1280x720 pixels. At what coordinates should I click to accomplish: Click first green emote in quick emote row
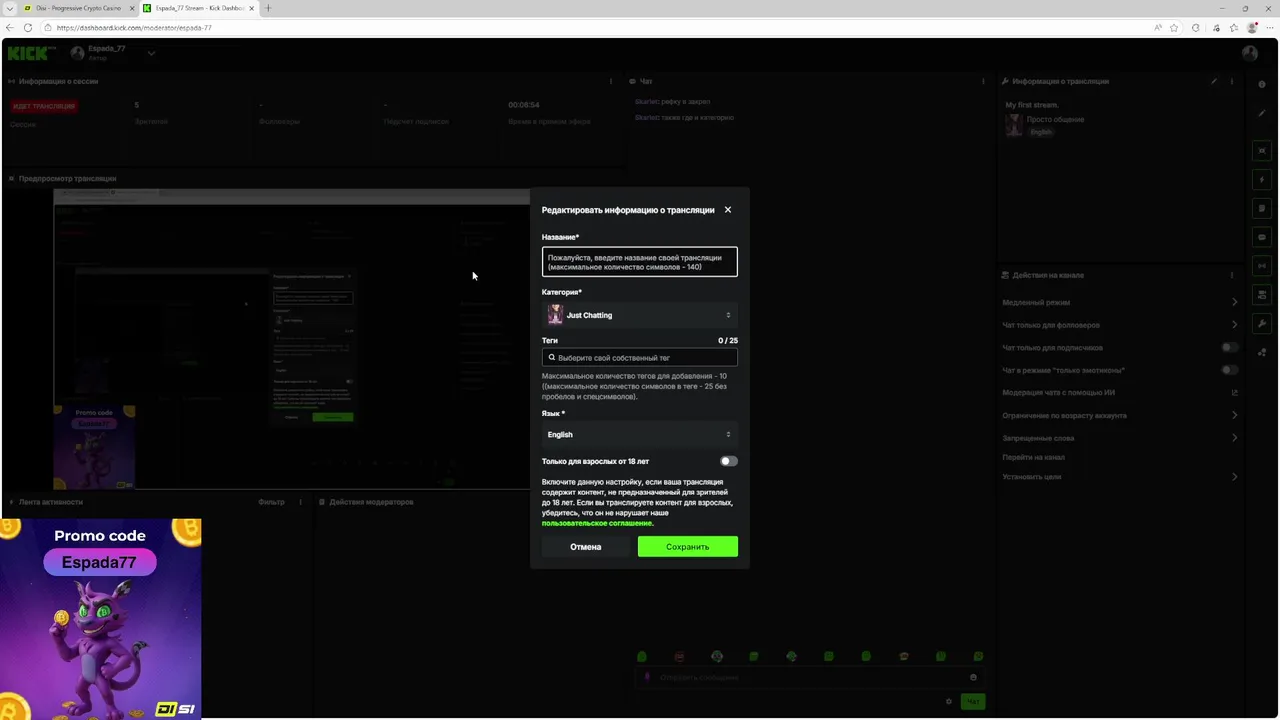click(x=642, y=657)
